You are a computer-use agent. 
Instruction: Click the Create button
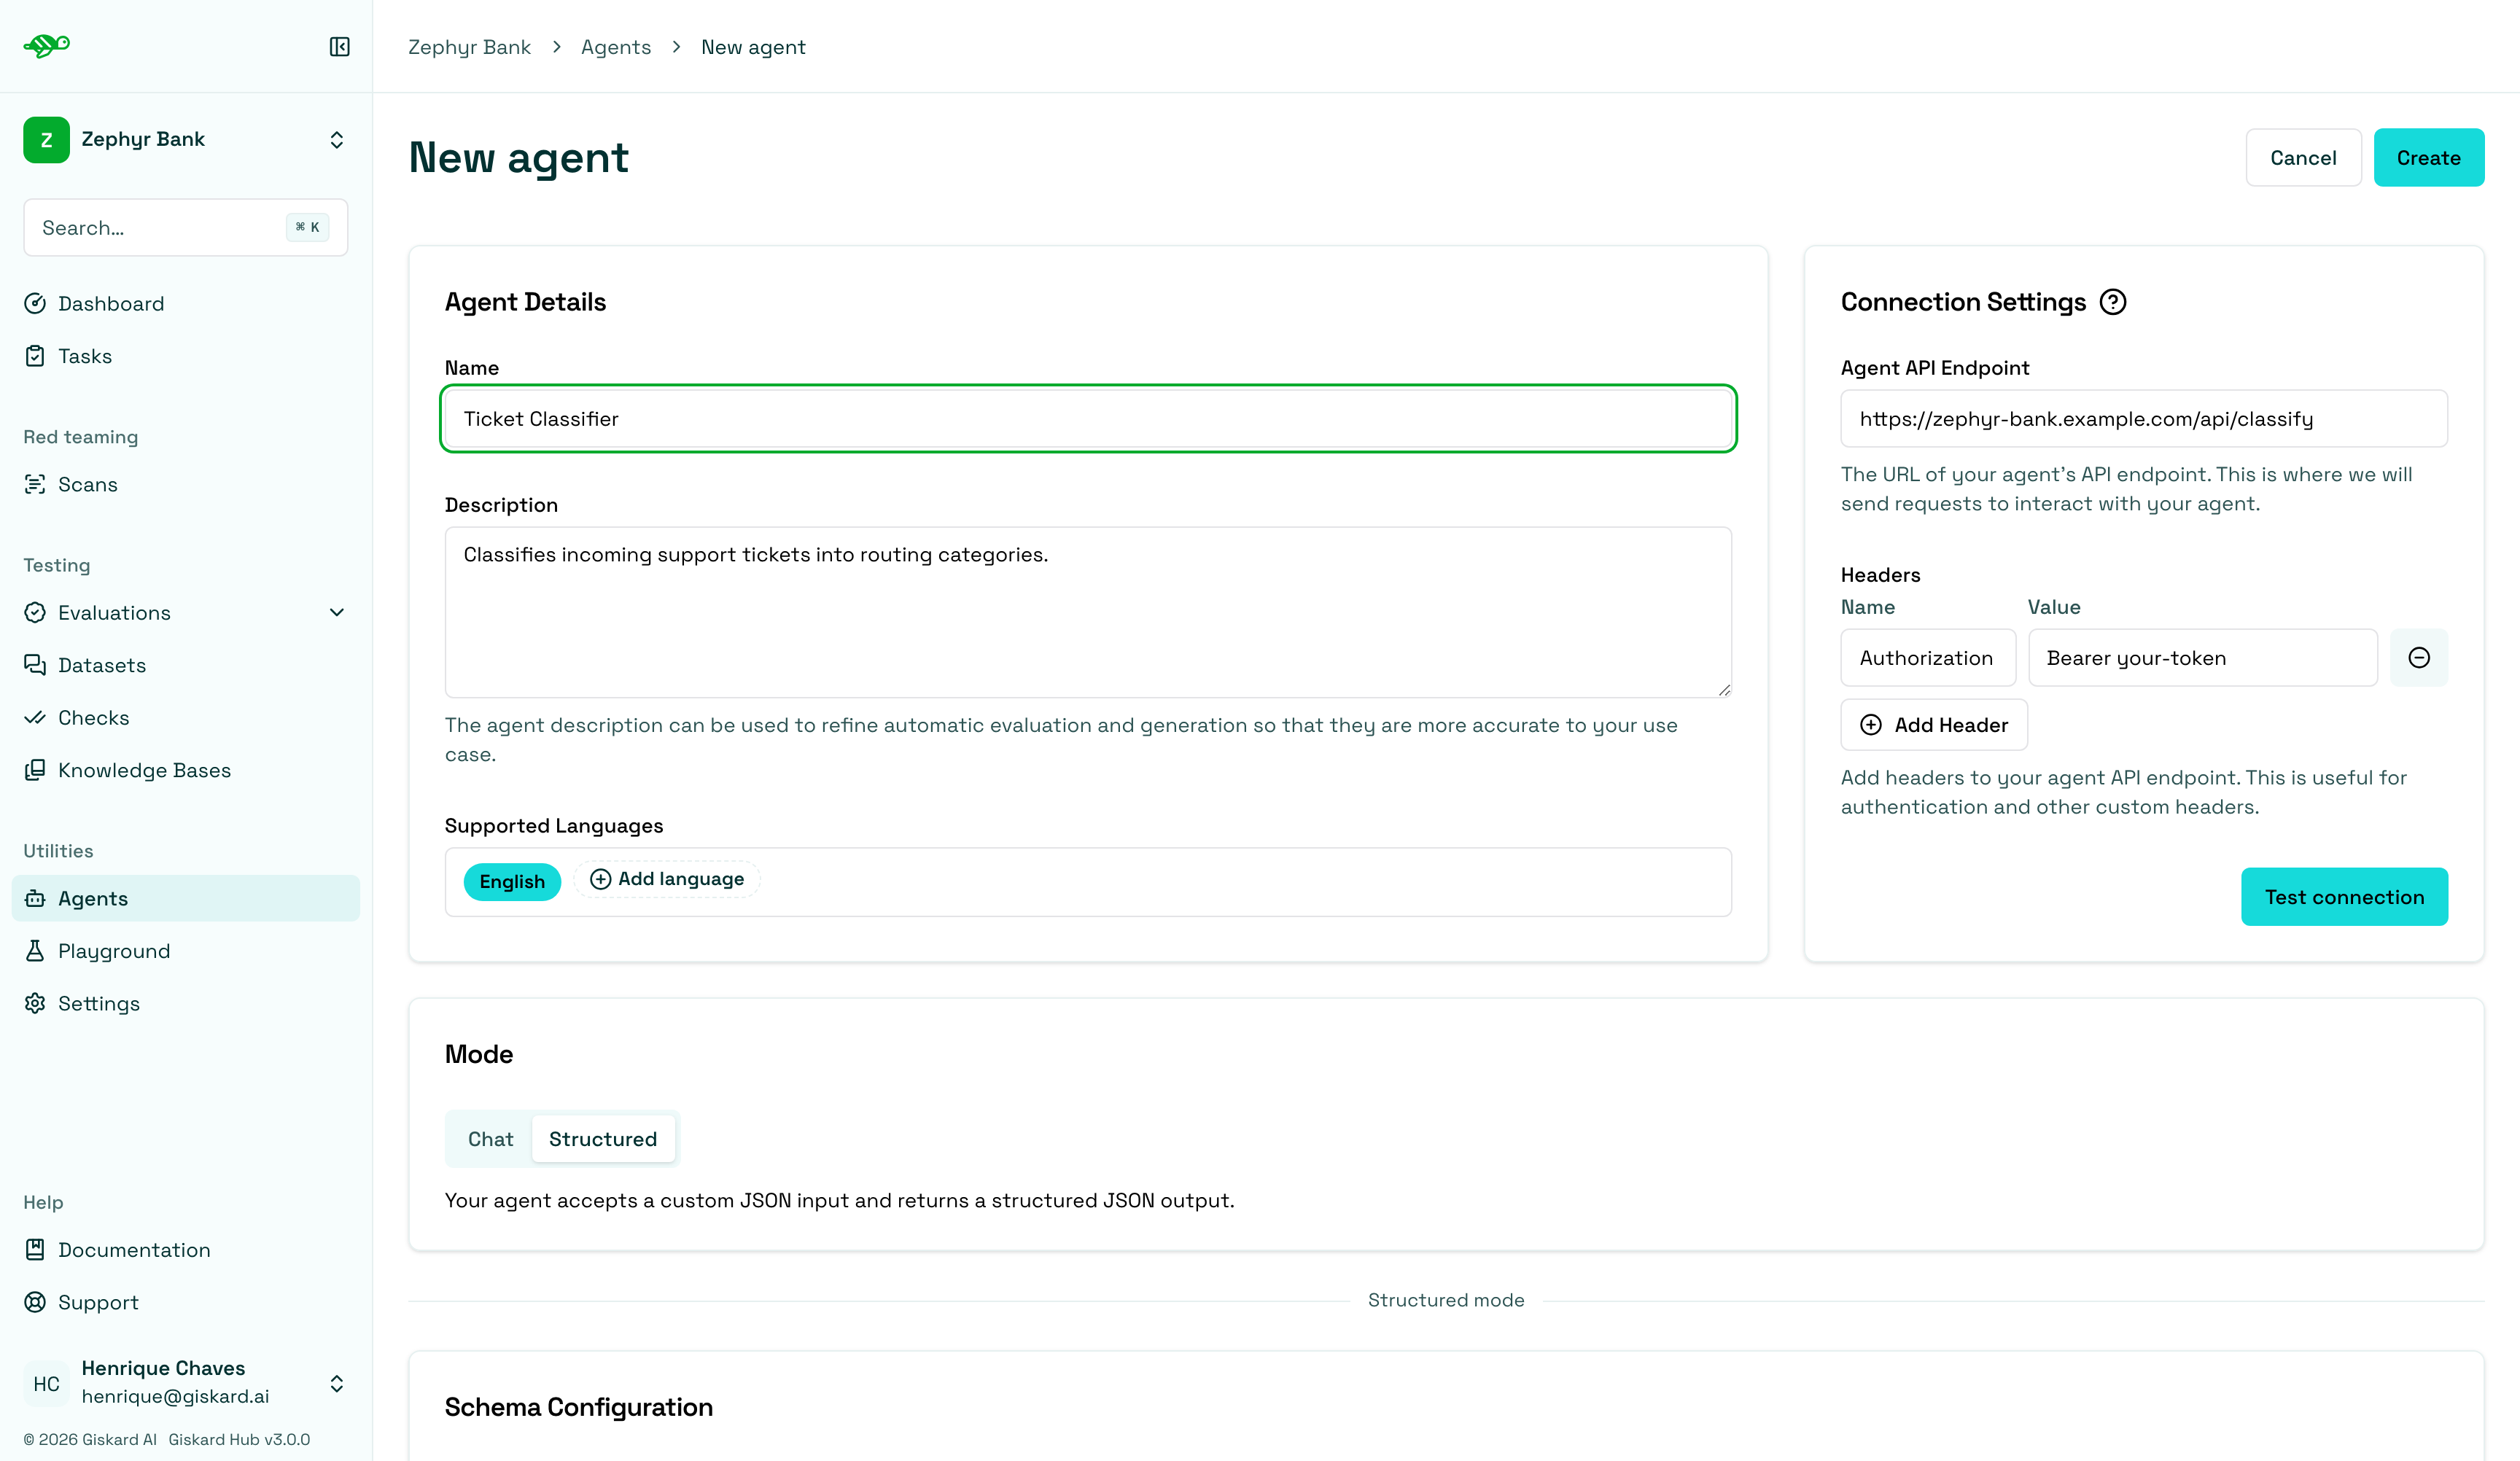2428,157
